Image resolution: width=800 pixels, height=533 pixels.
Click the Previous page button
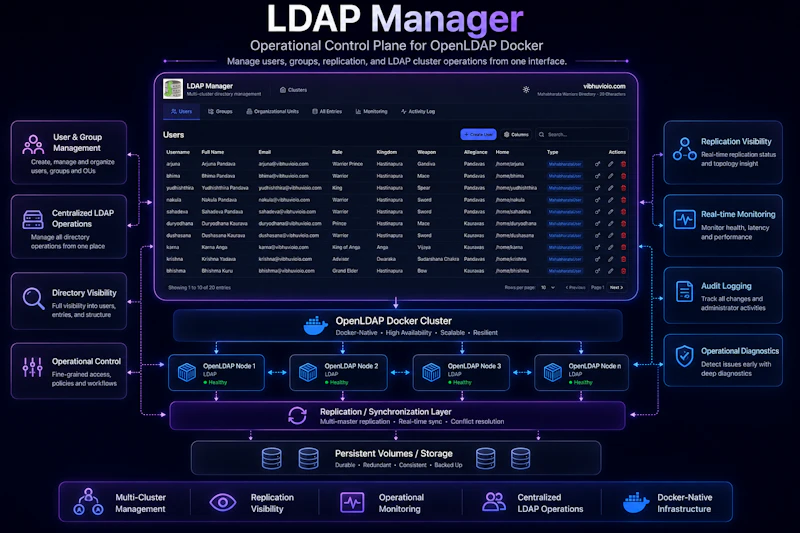click(576, 288)
